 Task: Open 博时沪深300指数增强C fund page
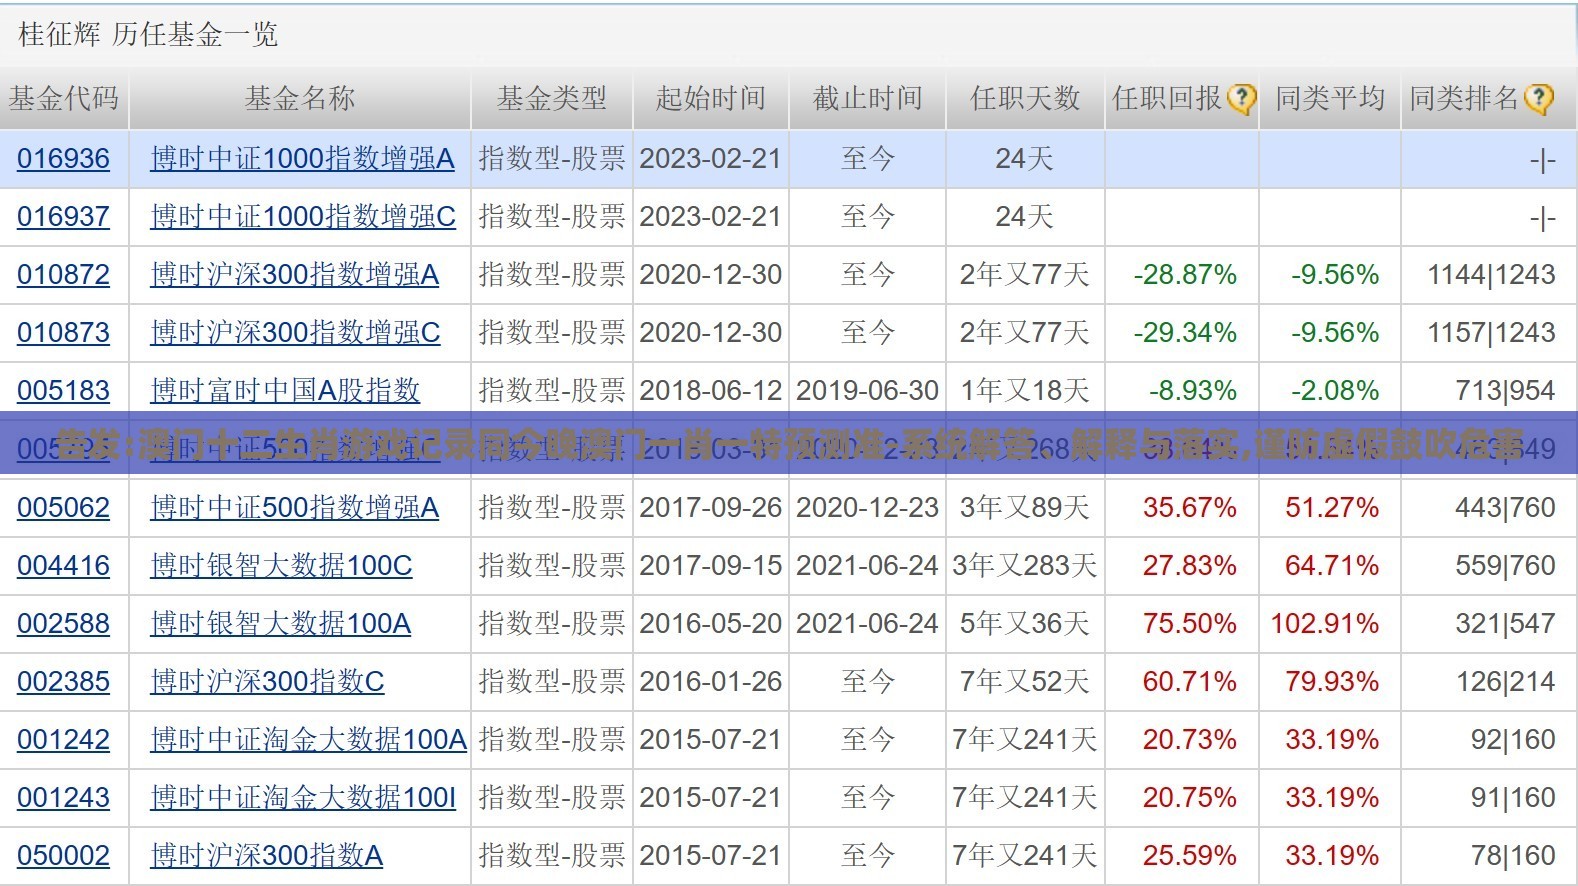(295, 333)
